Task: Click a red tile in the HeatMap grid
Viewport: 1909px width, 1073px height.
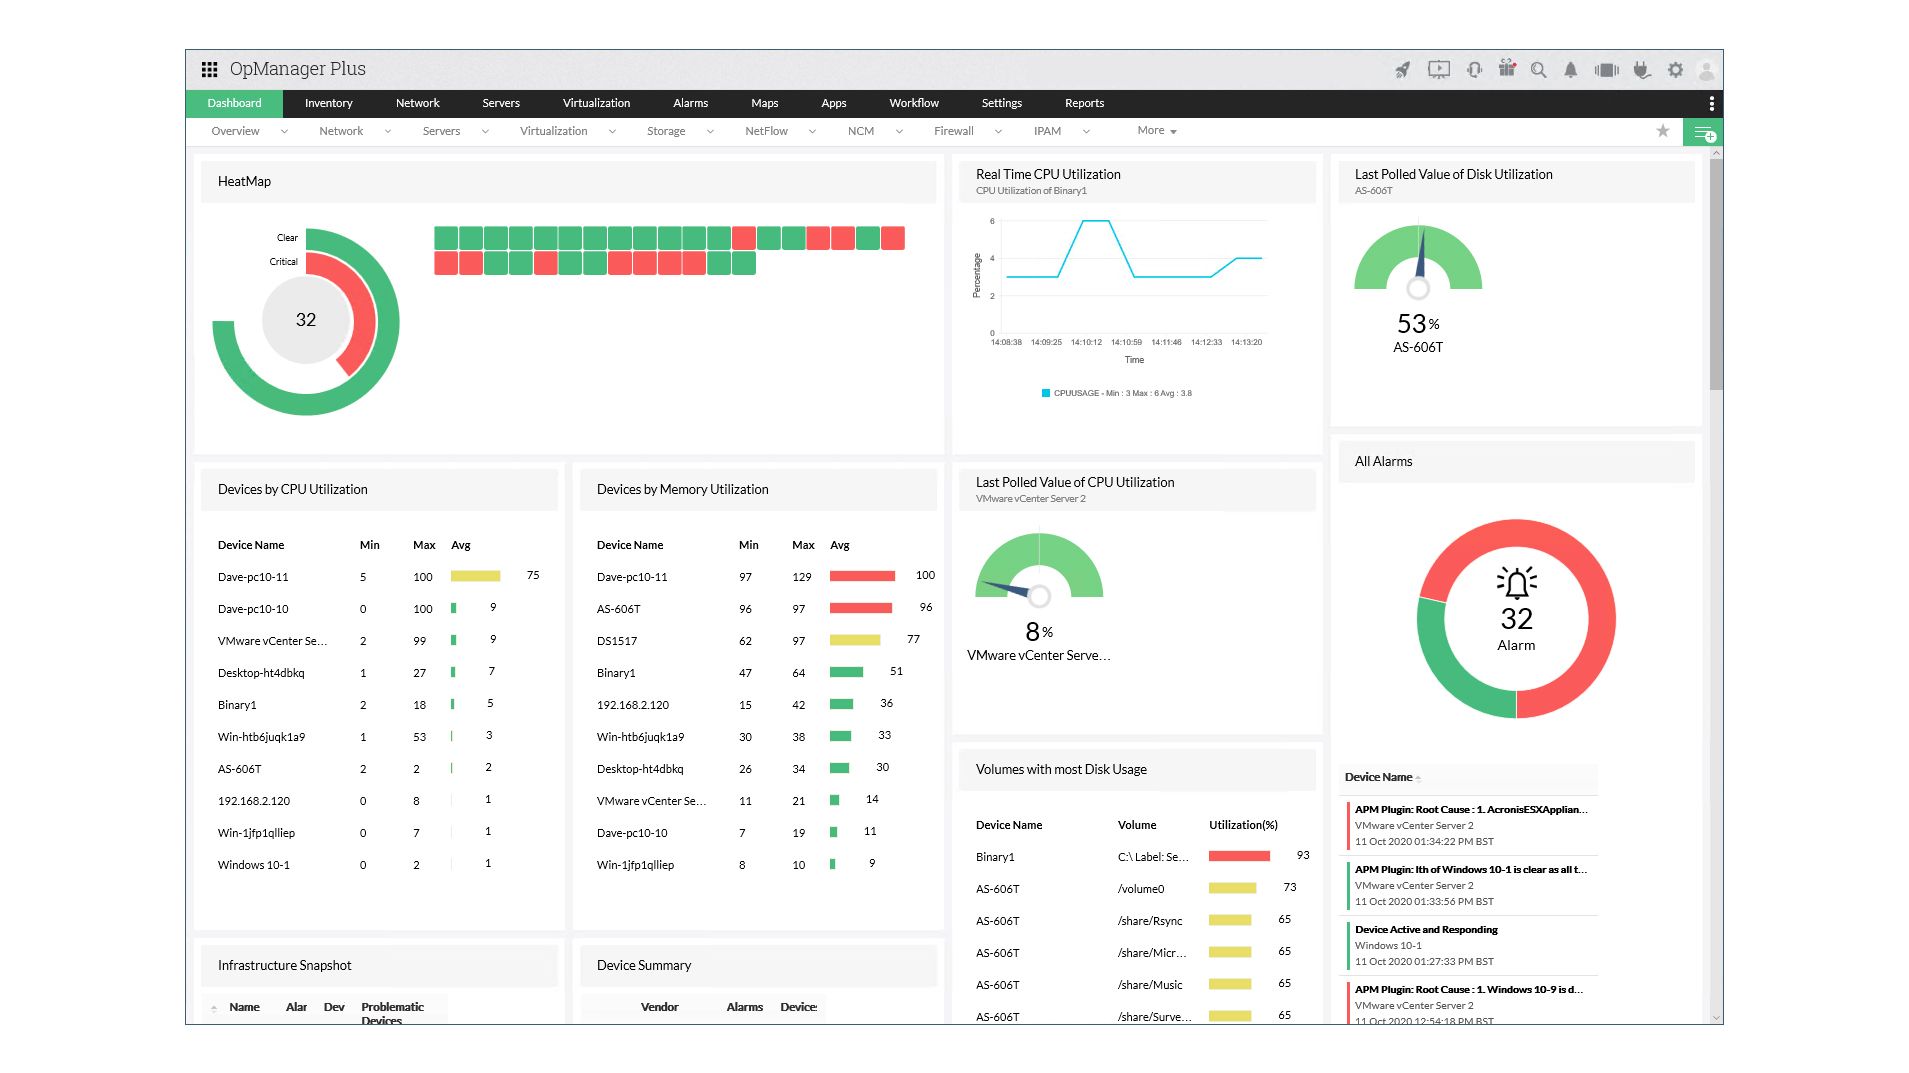Action: (743, 238)
